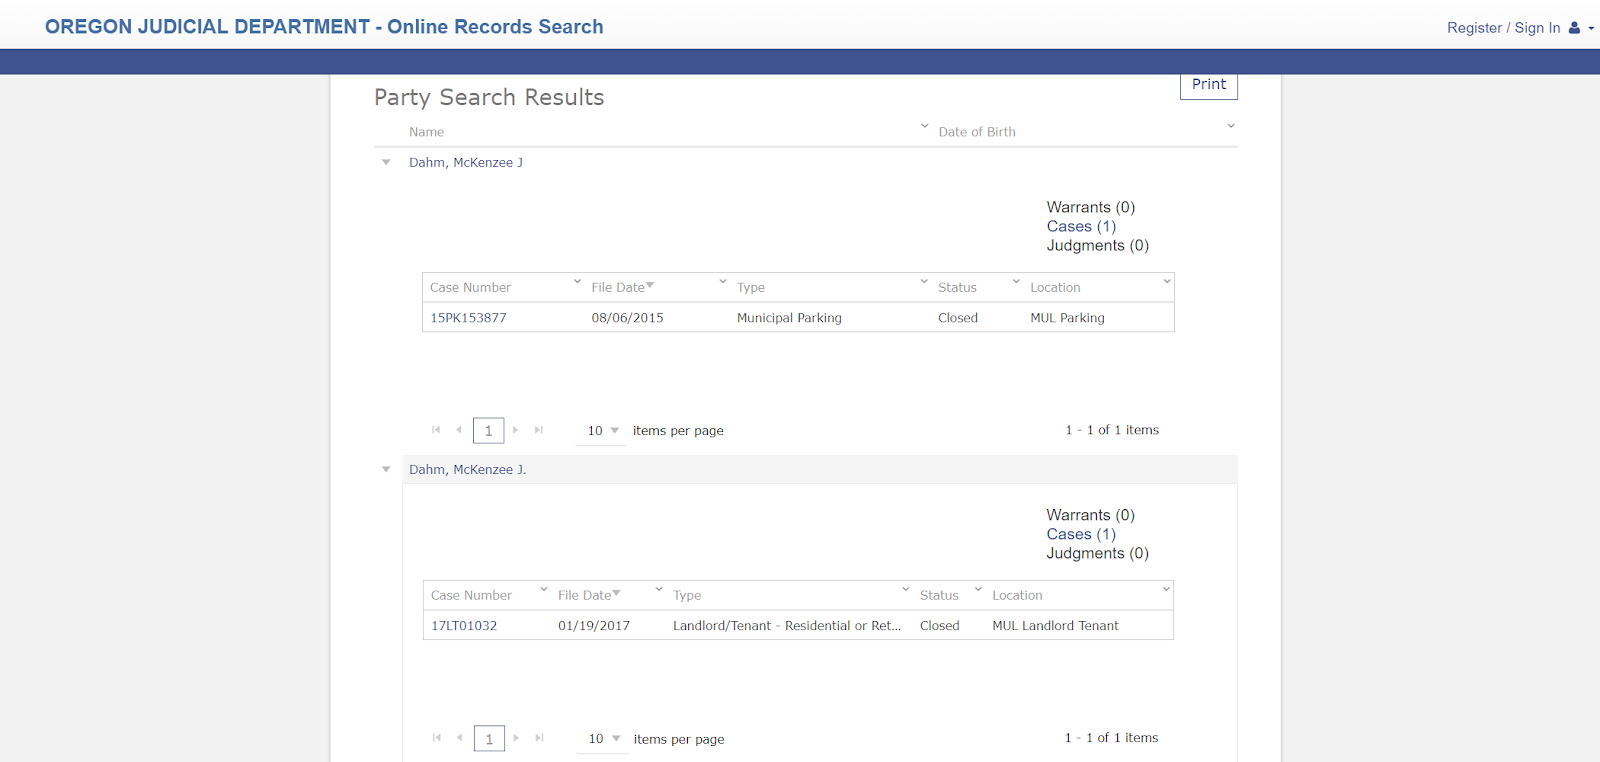Sort first grid by File Date
The width and height of the screenshot is (1600, 762).
click(x=618, y=287)
